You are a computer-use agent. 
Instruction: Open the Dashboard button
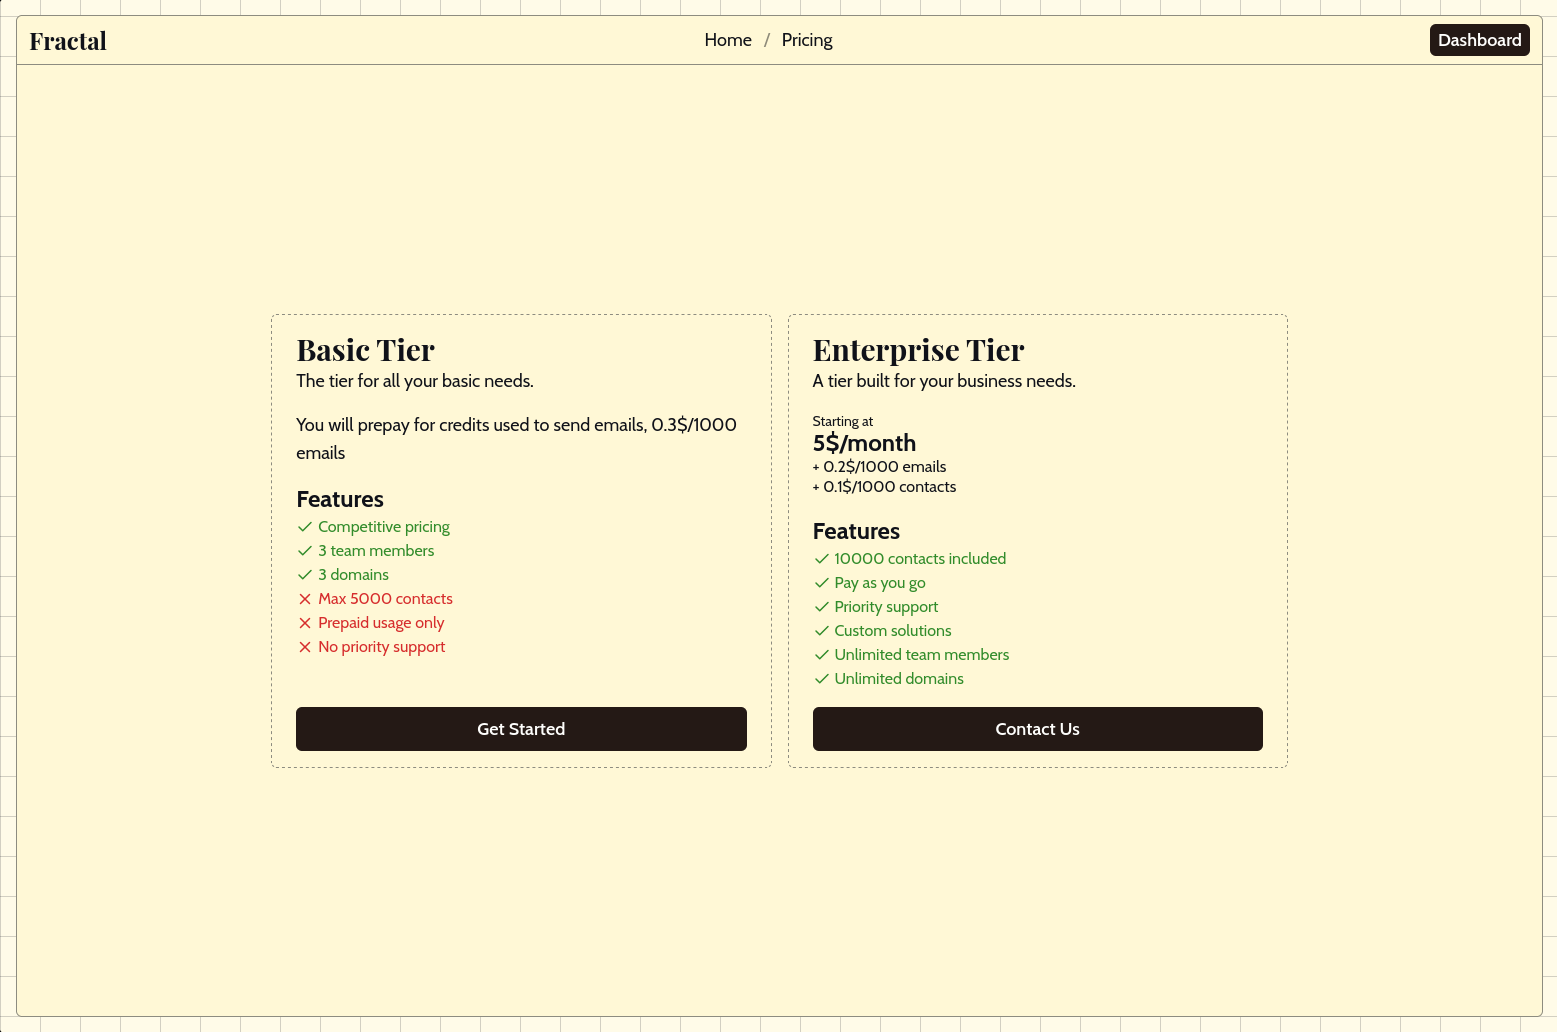pos(1479,40)
